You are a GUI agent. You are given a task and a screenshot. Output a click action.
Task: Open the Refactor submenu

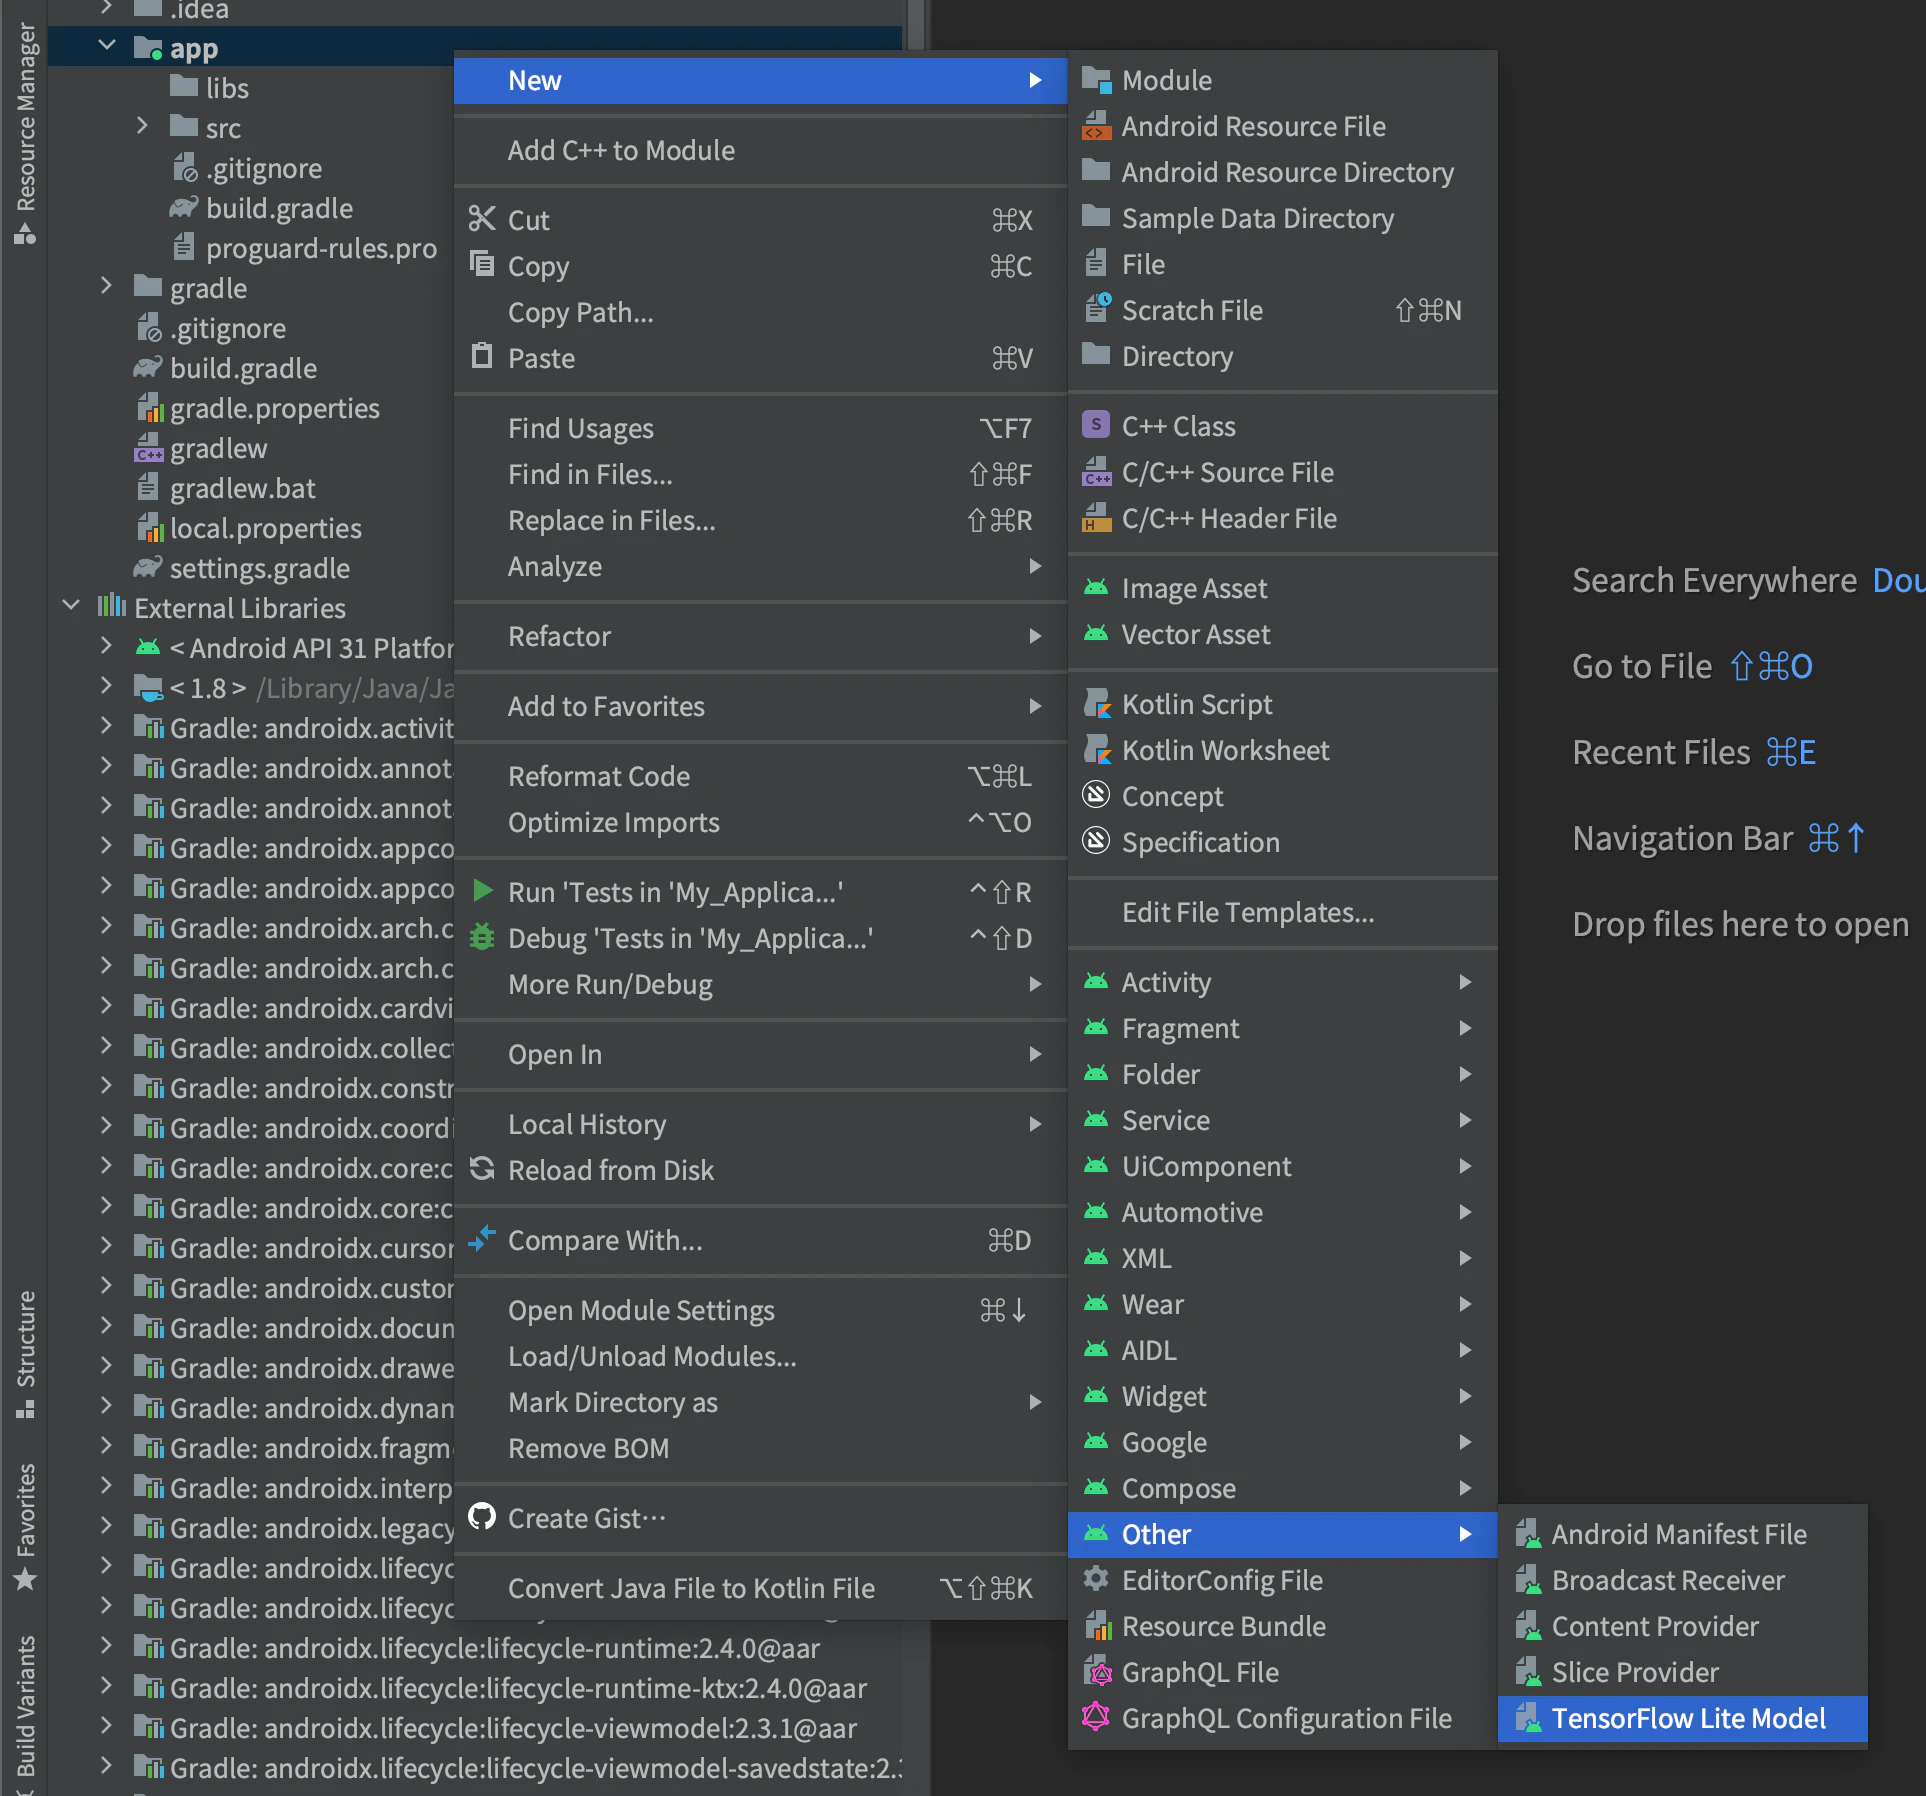pos(760,636)
